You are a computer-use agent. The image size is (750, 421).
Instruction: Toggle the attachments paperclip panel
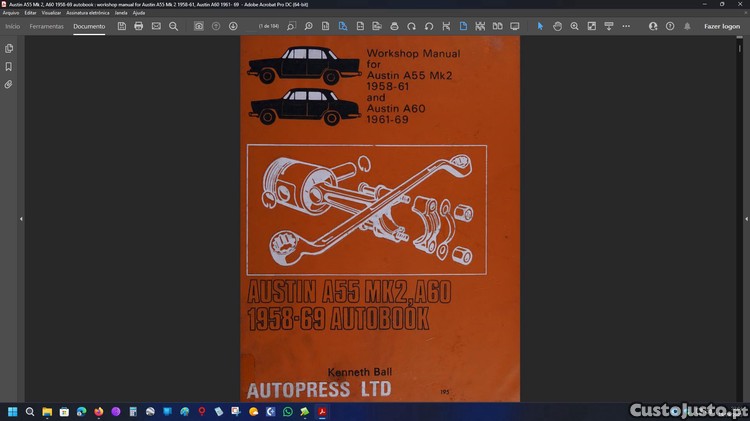pos(9,84)
